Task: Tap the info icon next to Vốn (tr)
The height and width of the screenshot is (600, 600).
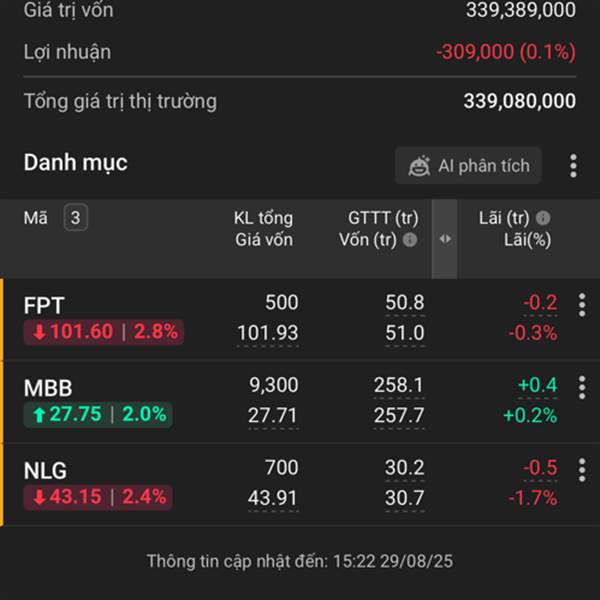Action: 410,240
